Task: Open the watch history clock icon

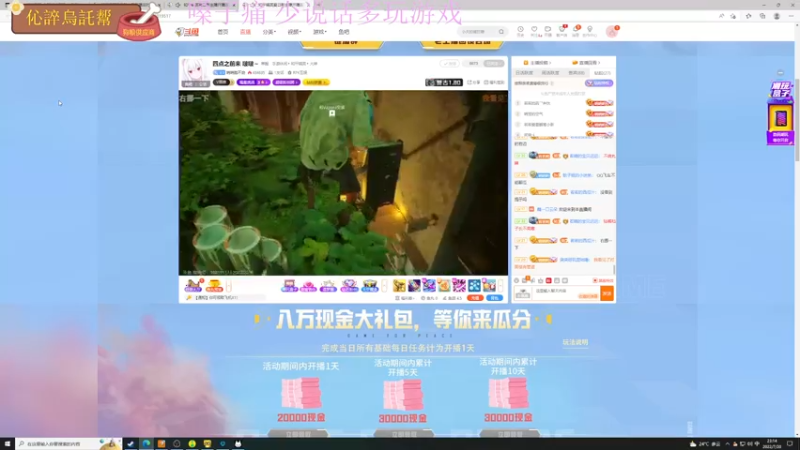Action: (x=520, y=31)
